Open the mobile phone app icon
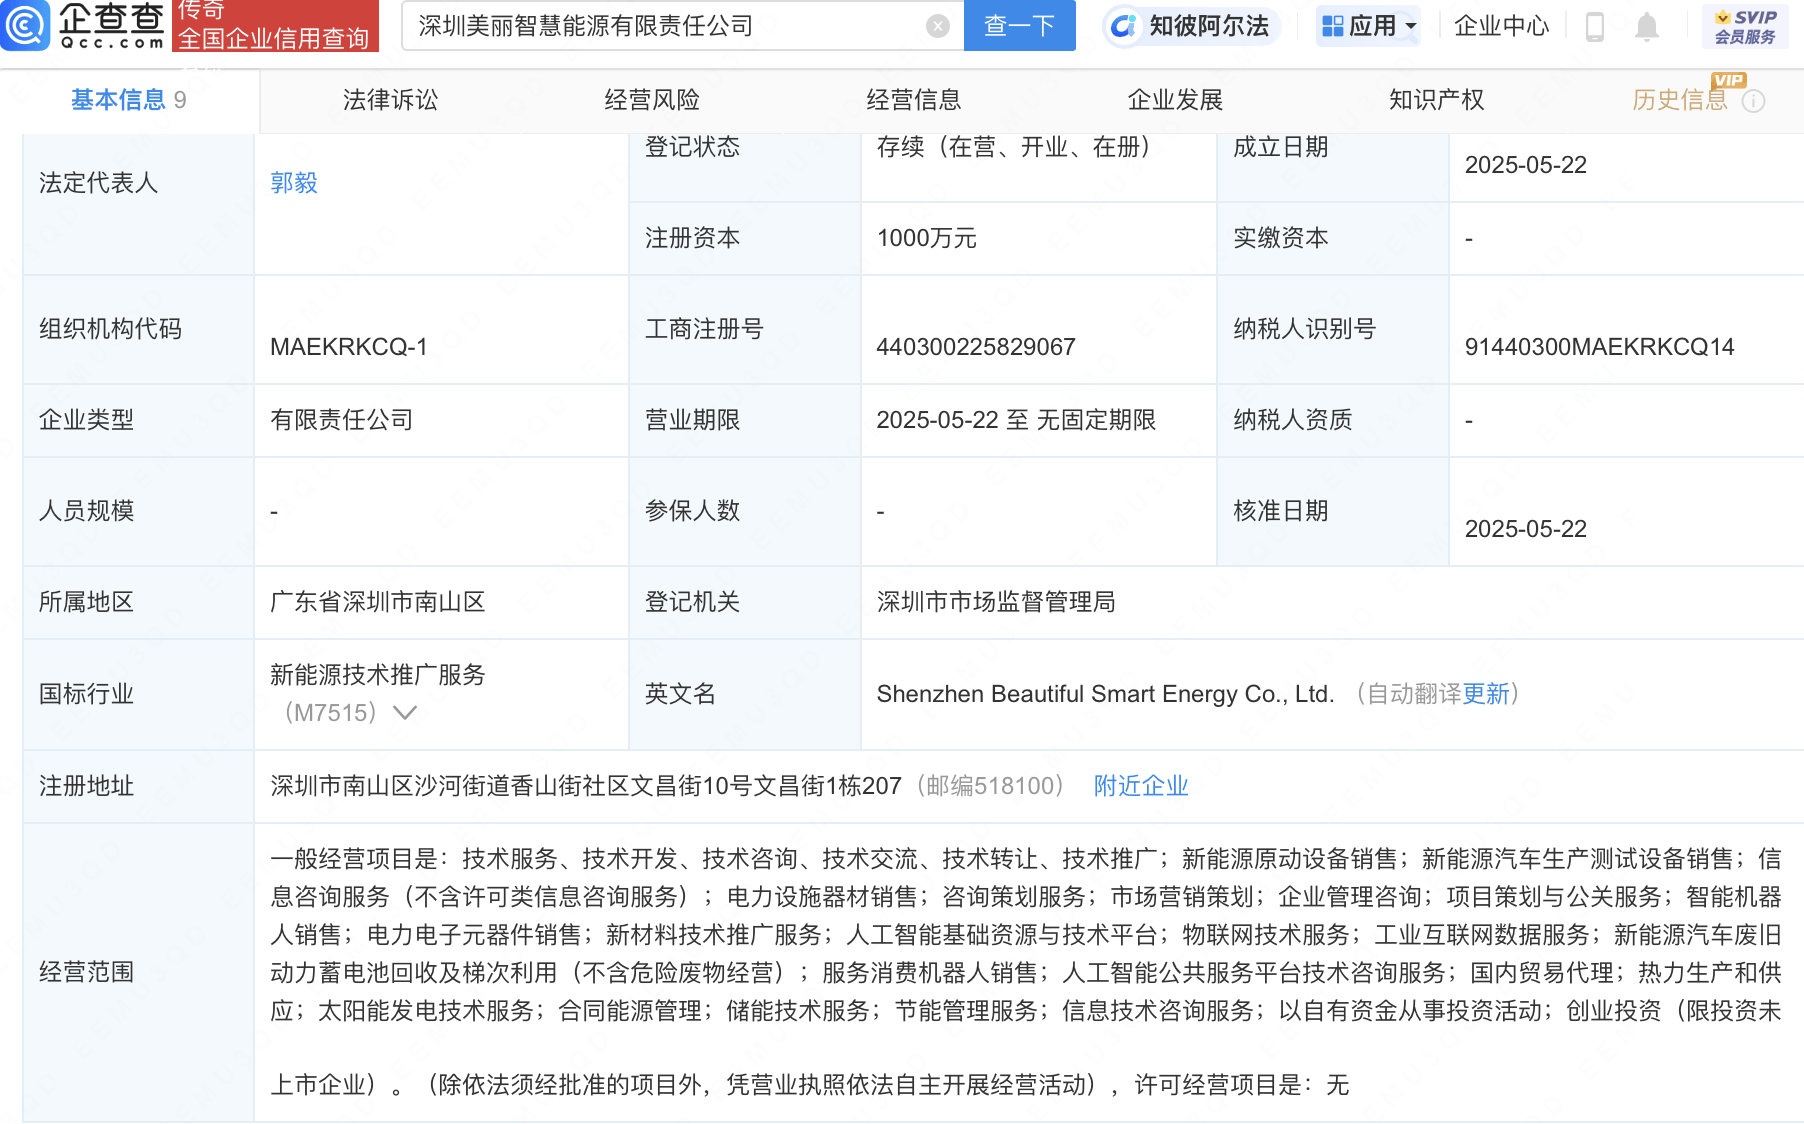 [x=1595, y=27]
